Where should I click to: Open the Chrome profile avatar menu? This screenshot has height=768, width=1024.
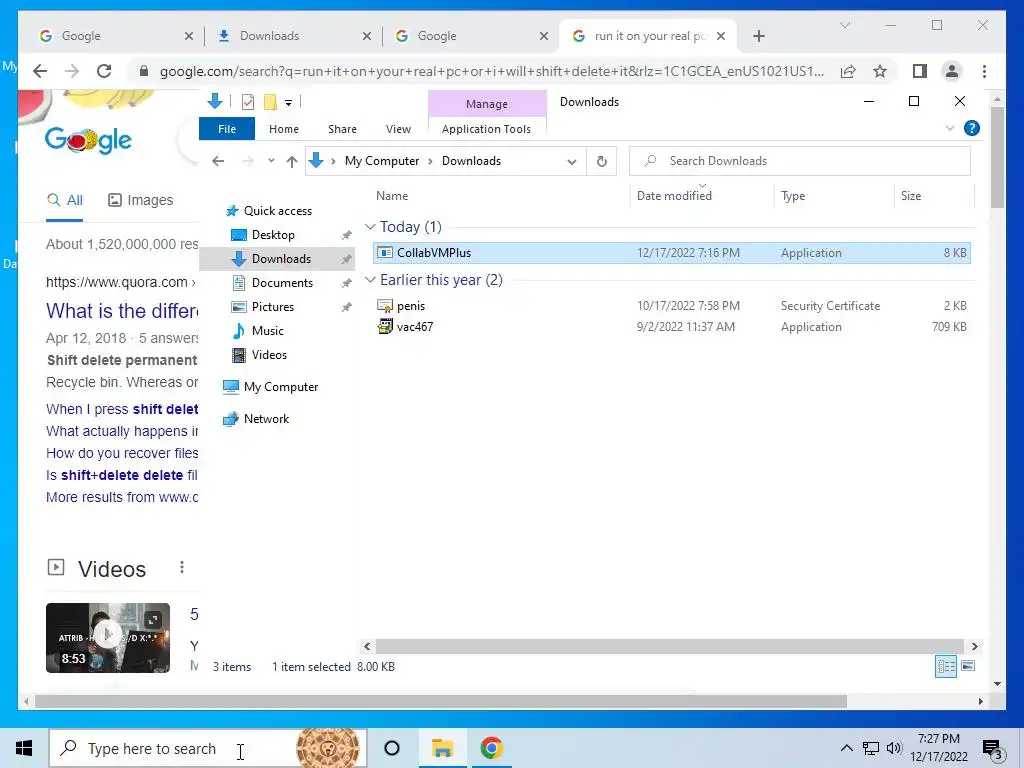pos(952,71)
